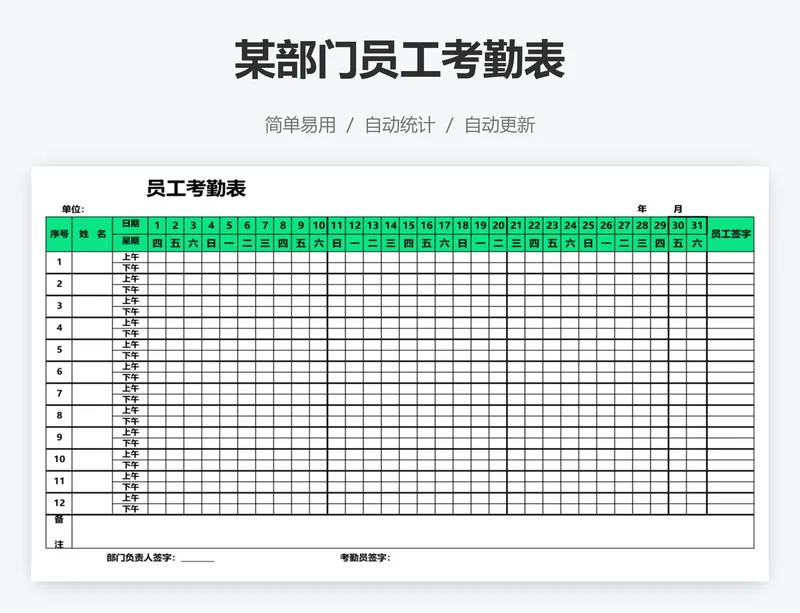Click serial number 3 in 序号 column
Viewport: 800px width, 613px height.
[x=59, y=306]
